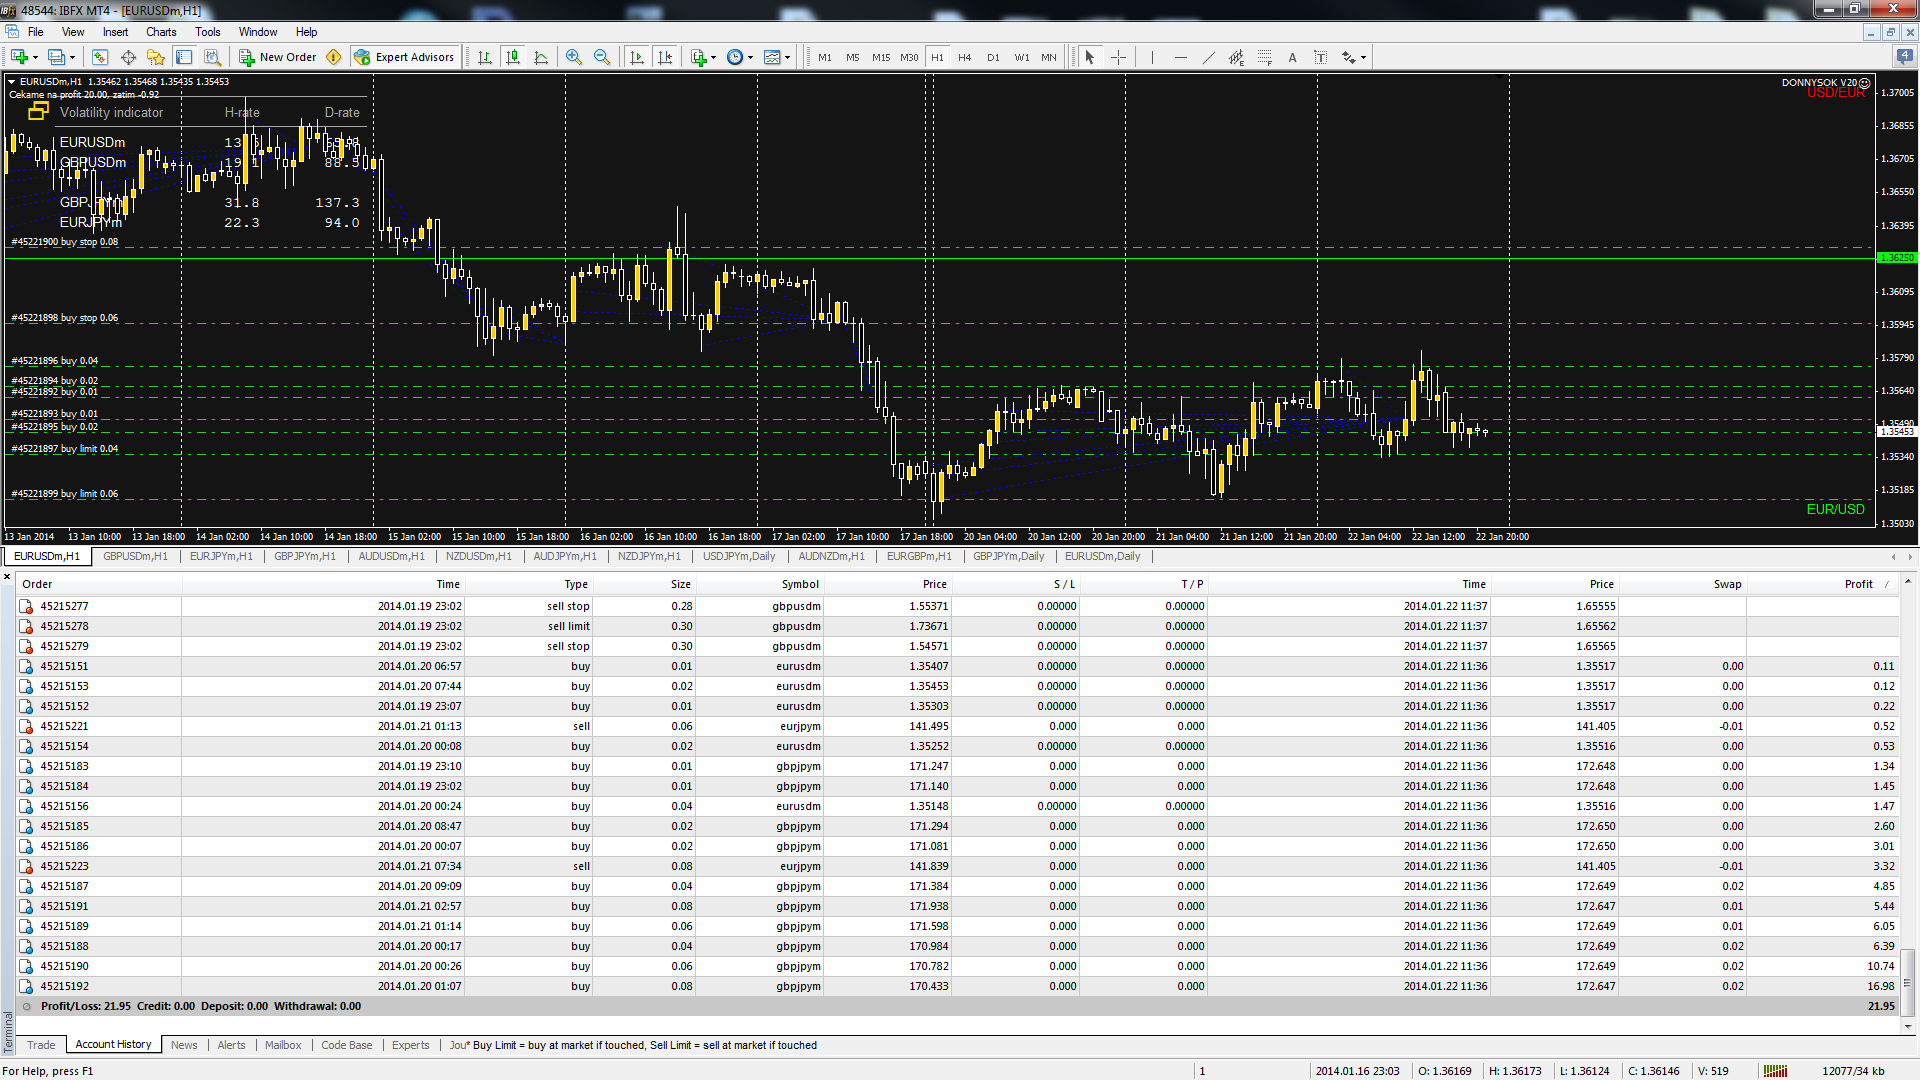This screenshot has height=1080, width=1920.
Task: Toggle chart shift button
Action: (665, 57)
